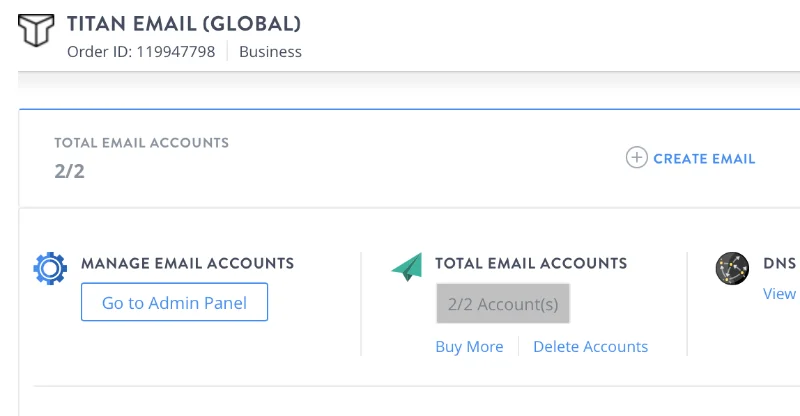Click the Titan Email logo icon
The width and height of the screenshot is (800, 416).
[x=36, y=30]
